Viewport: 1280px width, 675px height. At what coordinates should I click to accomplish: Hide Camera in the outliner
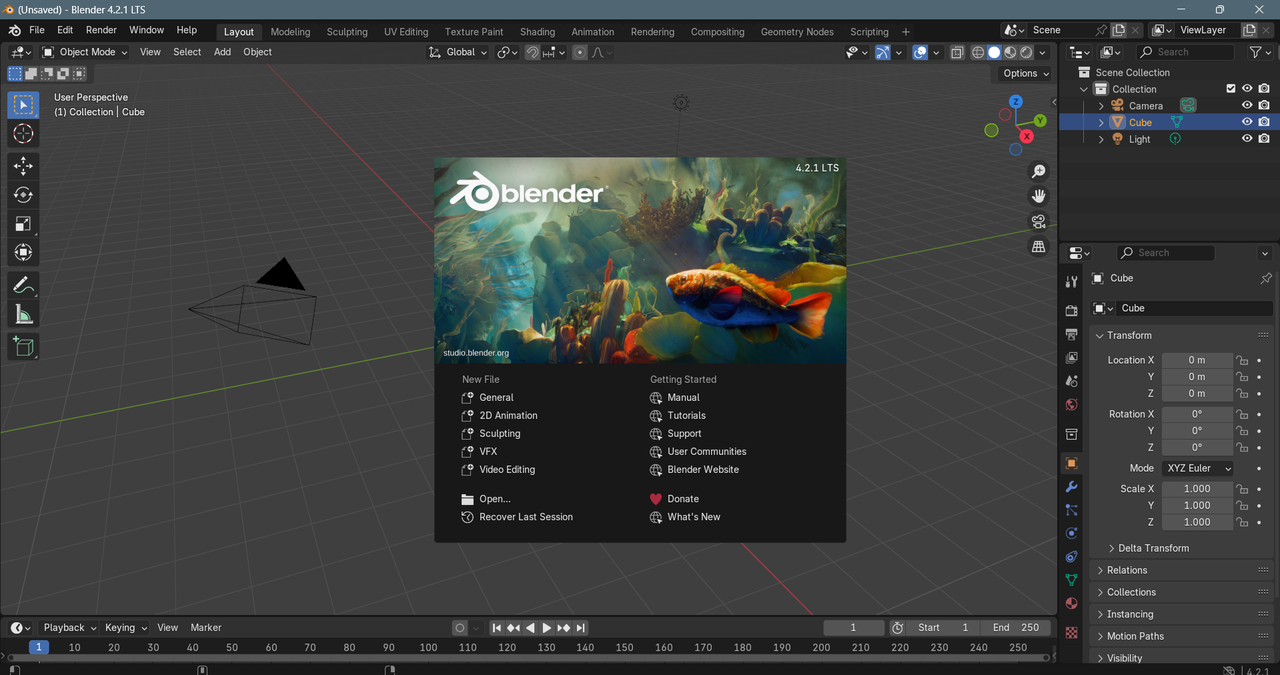coord(1247,105)
